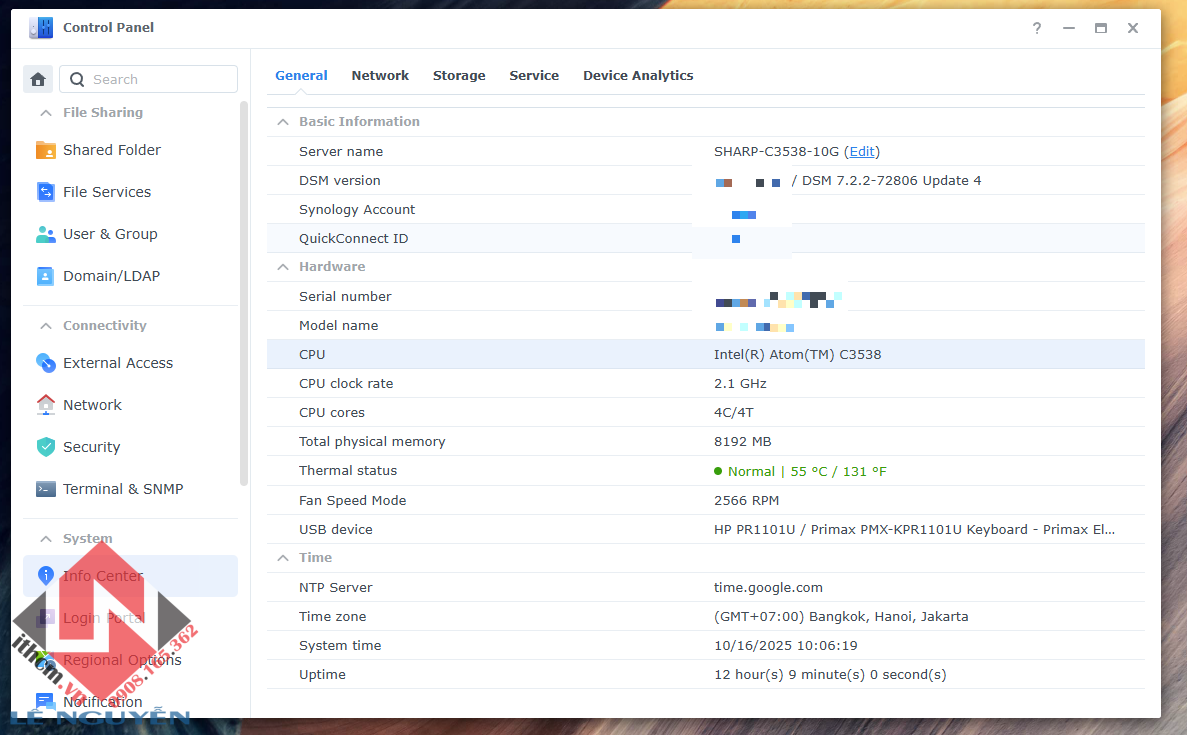Click the Home icon in sidebar

[x=38, y=80]
